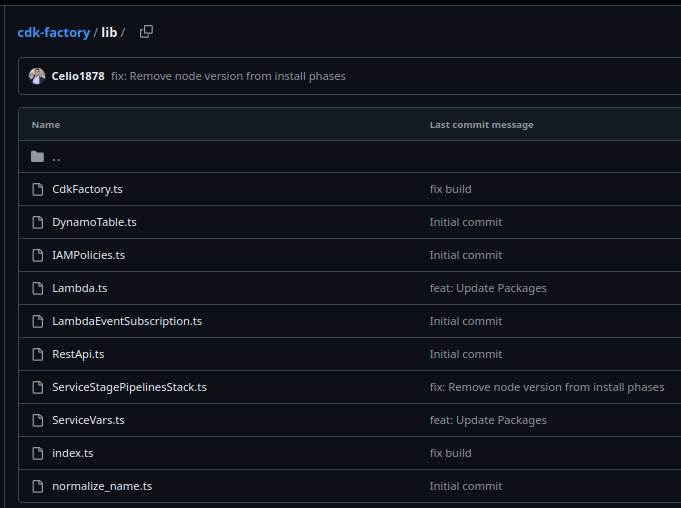
Task: Open 'Initial commit' message for RestApi.ts
Action: coord(466,354)
